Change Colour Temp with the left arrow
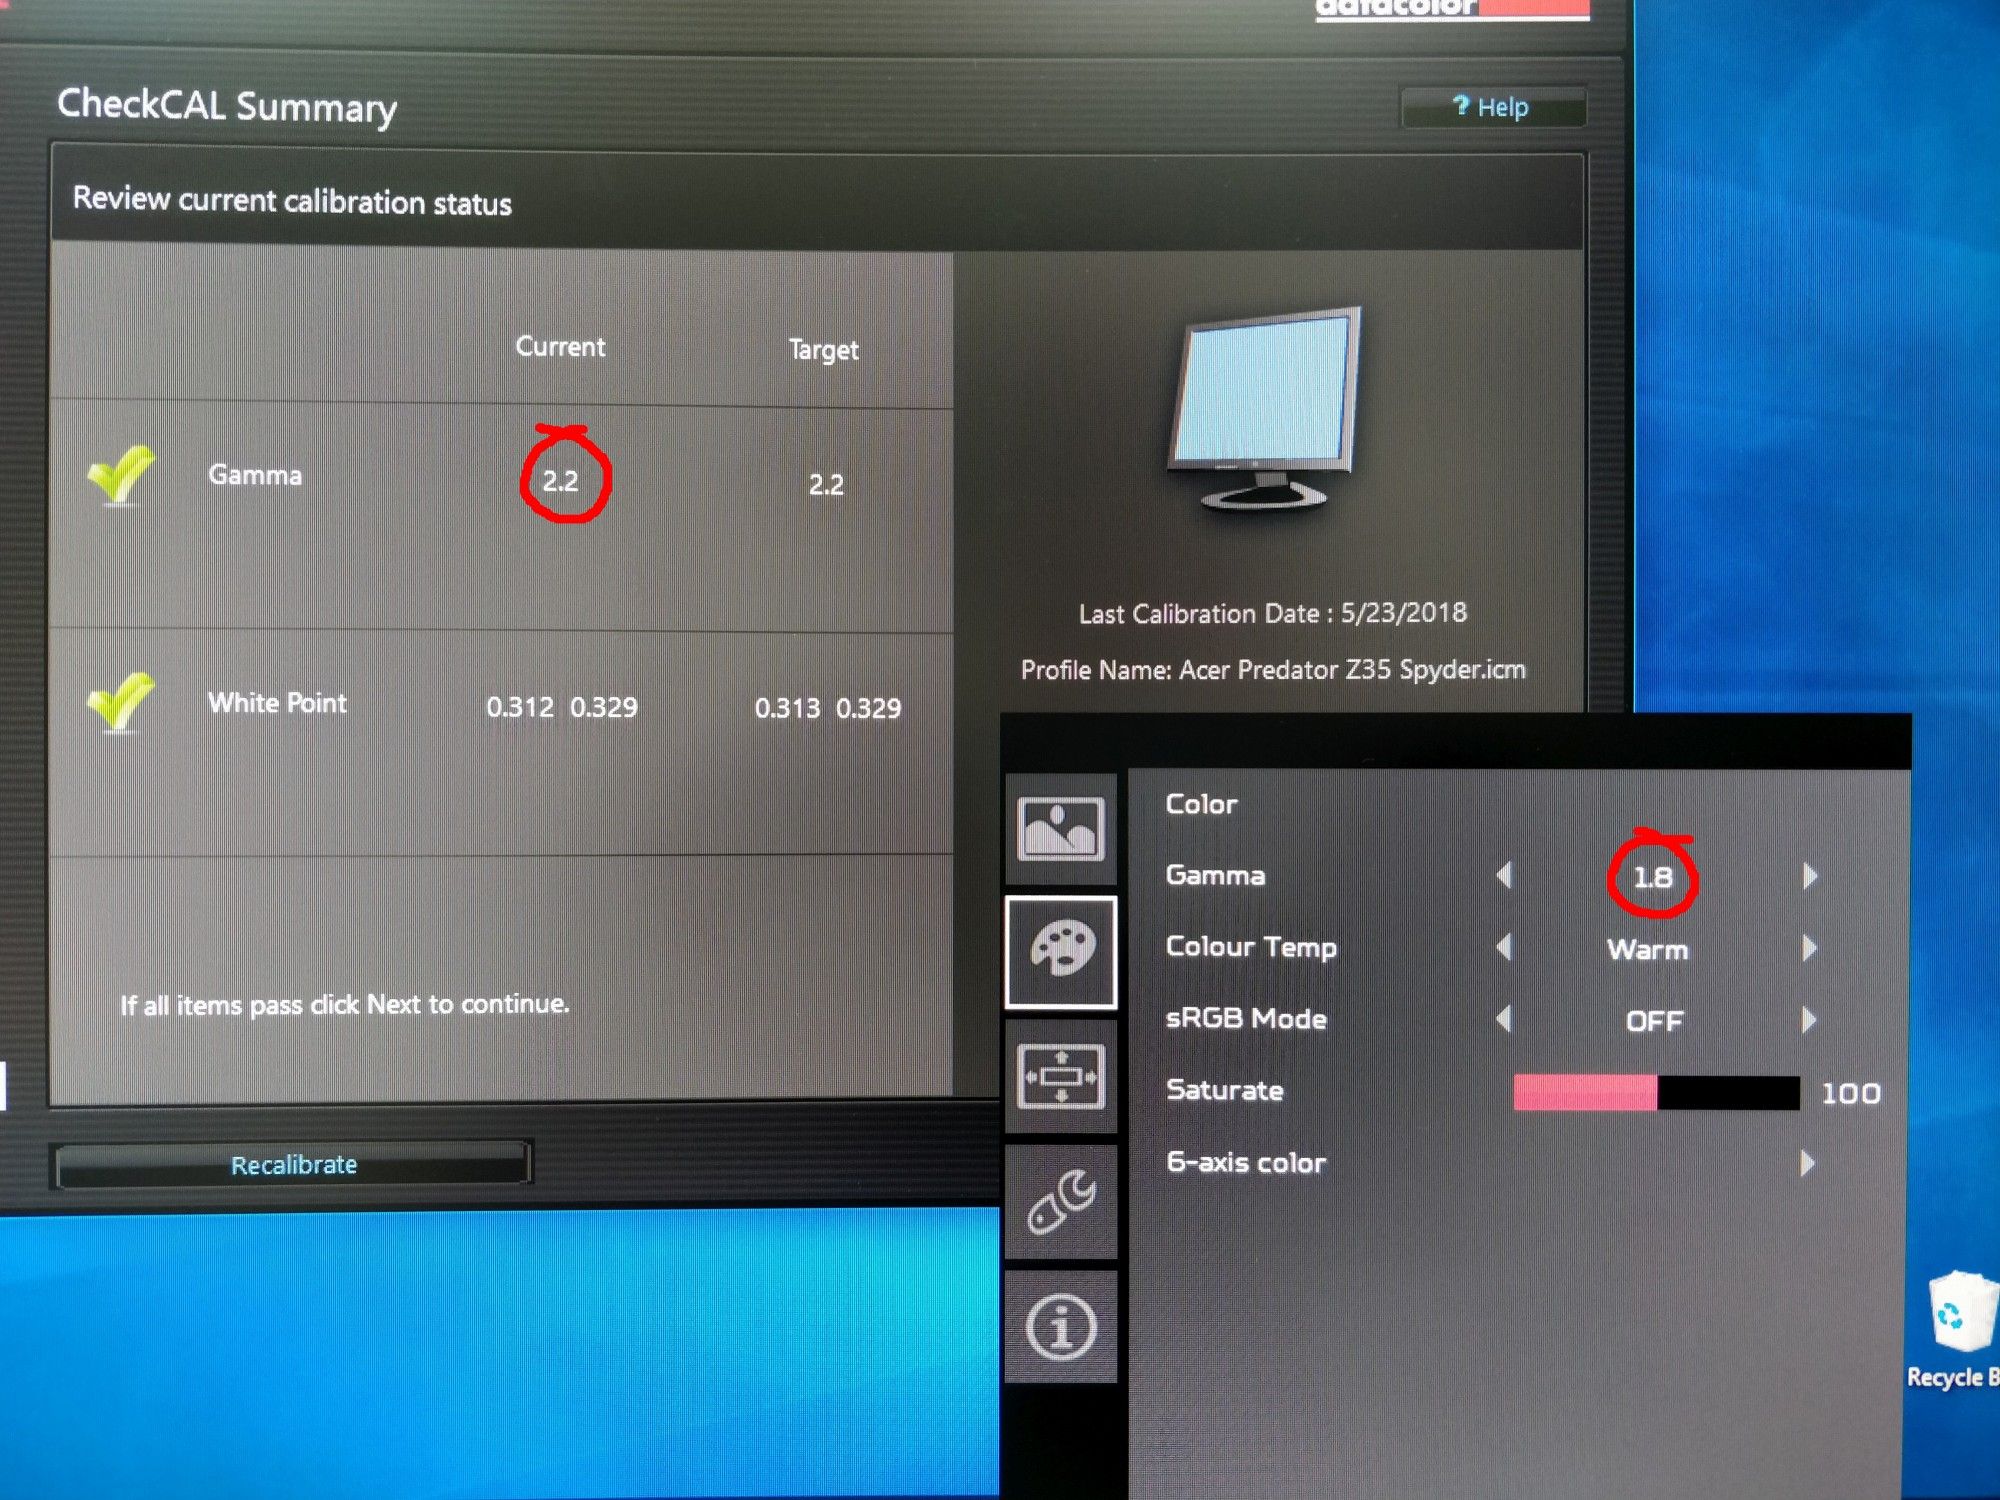 [1504, 947]
